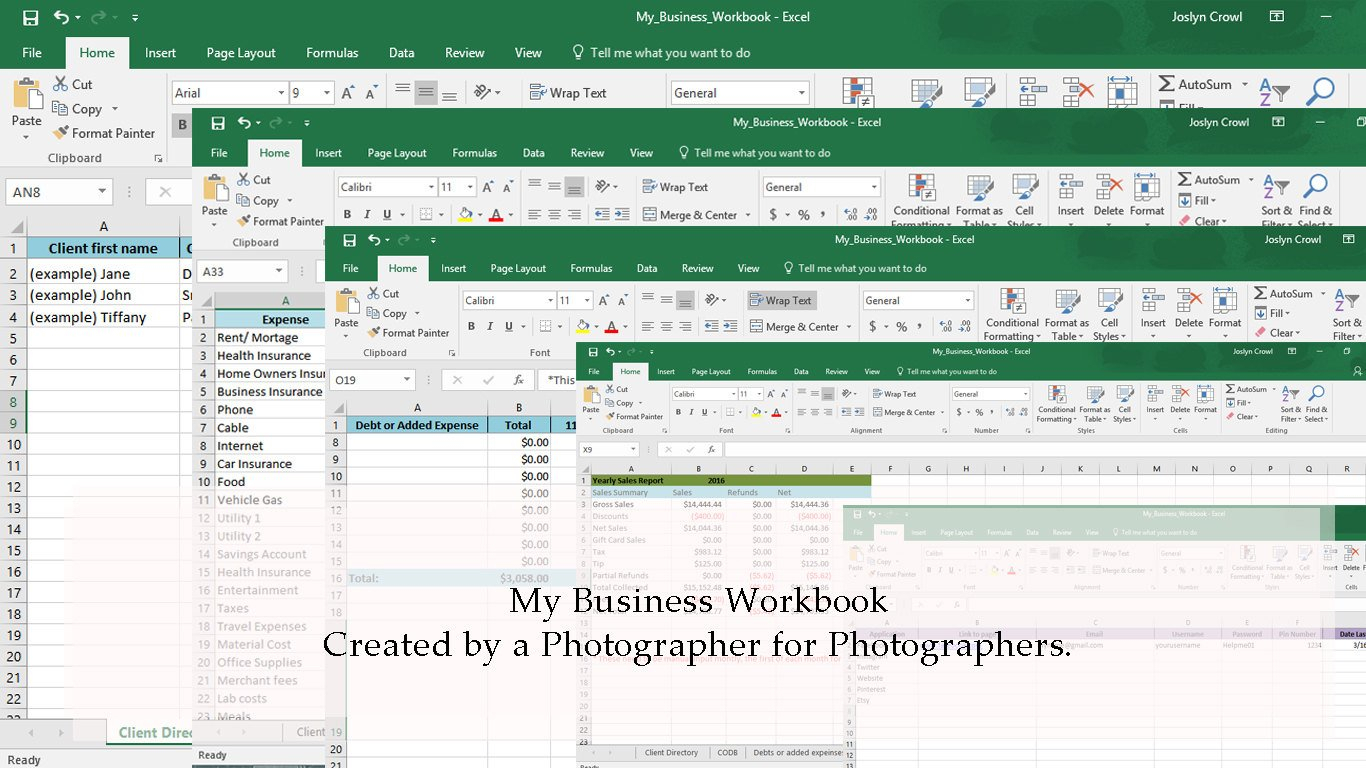Click the Copy button in the O19 window
The image size is (1366, 768).
[387, 313]
